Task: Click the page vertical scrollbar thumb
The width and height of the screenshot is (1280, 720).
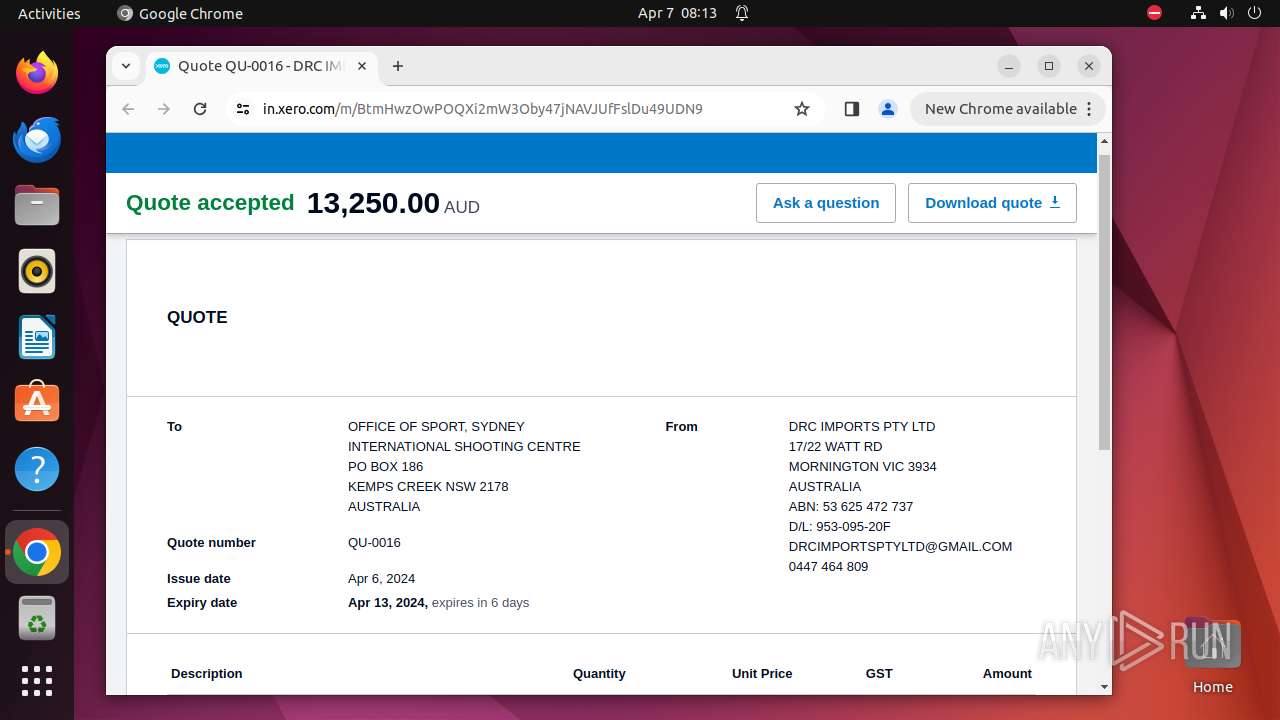Action: pos(1104,301)
